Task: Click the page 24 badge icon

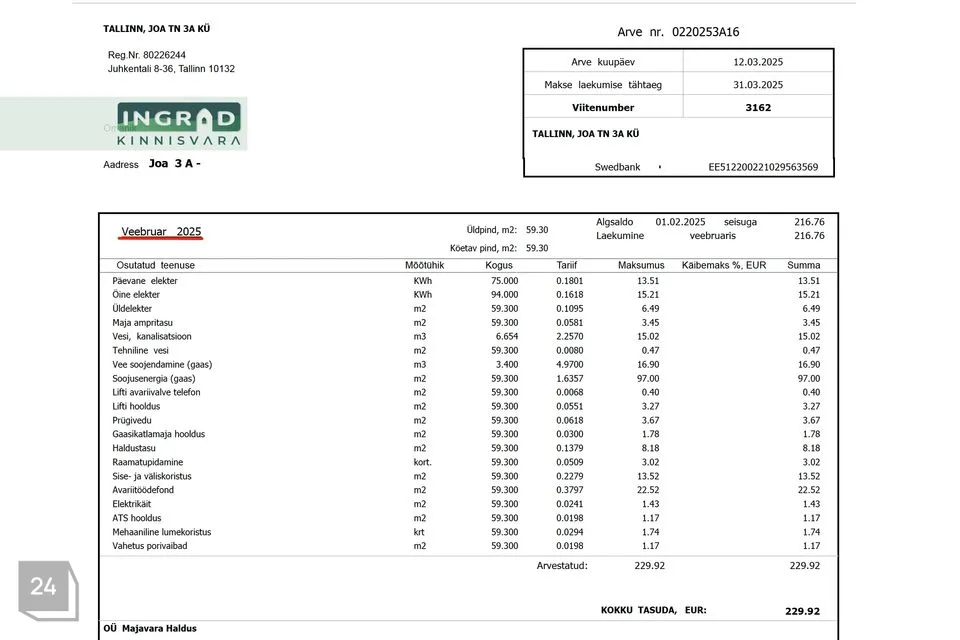Action: pyautogui.click(x=44, y=588)
